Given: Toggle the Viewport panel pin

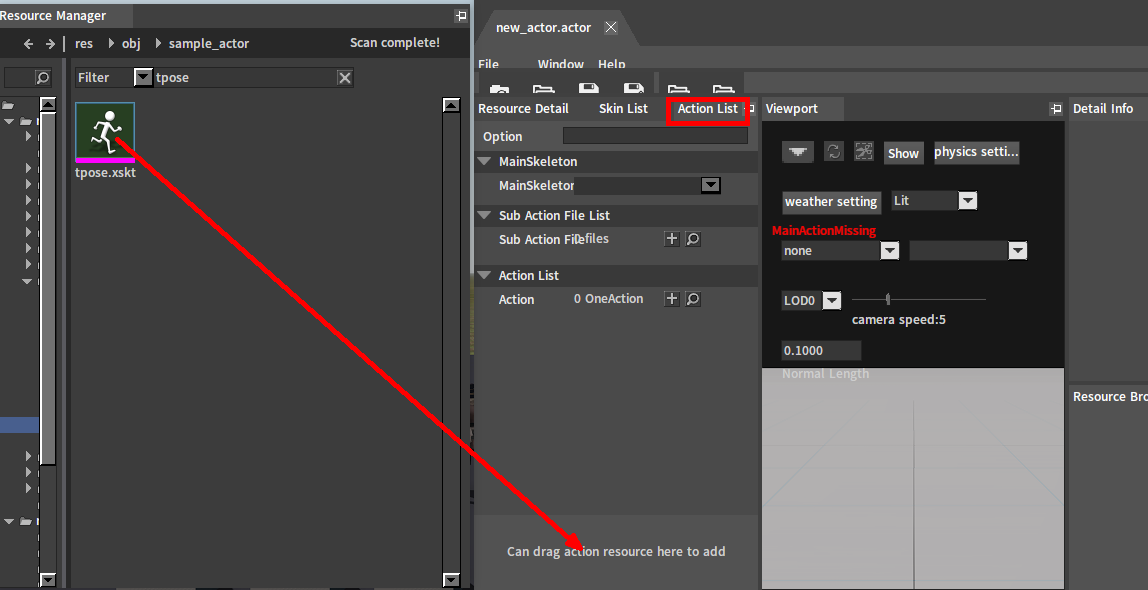Looking at the screenshot, I should [1055, 109].
